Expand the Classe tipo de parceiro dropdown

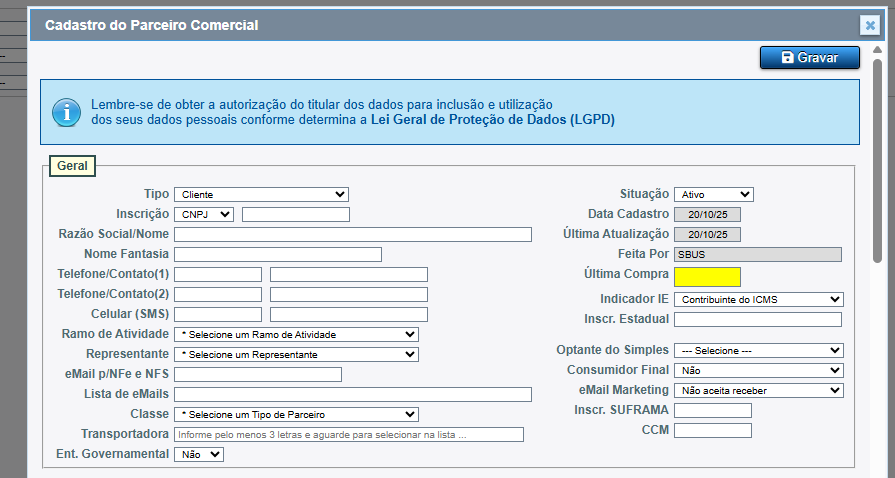pyautogui.click(x=296, y=414)
